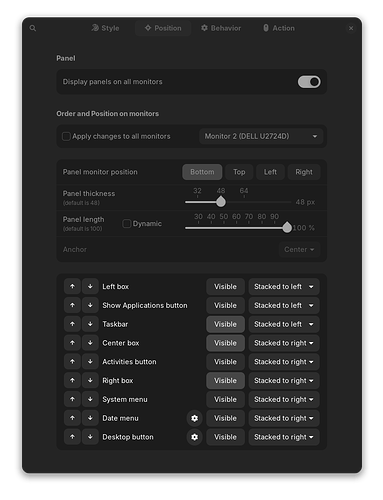The image size is (383, 500).
Task: Close the settings window
Action: coord(351,28)
